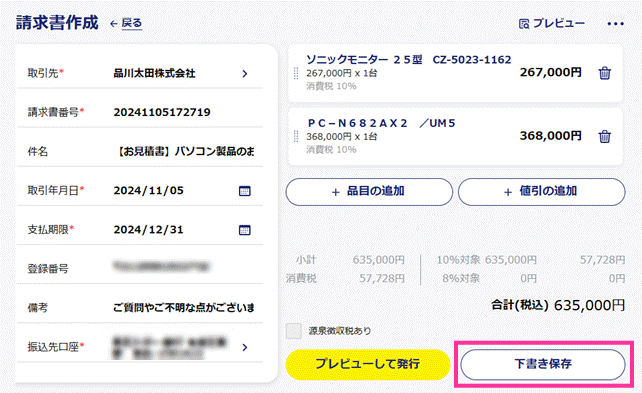Grab the drag handle of PC-N682AX2 item
Screen dimensions: 642x393
pyautogui.click(x=296, y=136)
